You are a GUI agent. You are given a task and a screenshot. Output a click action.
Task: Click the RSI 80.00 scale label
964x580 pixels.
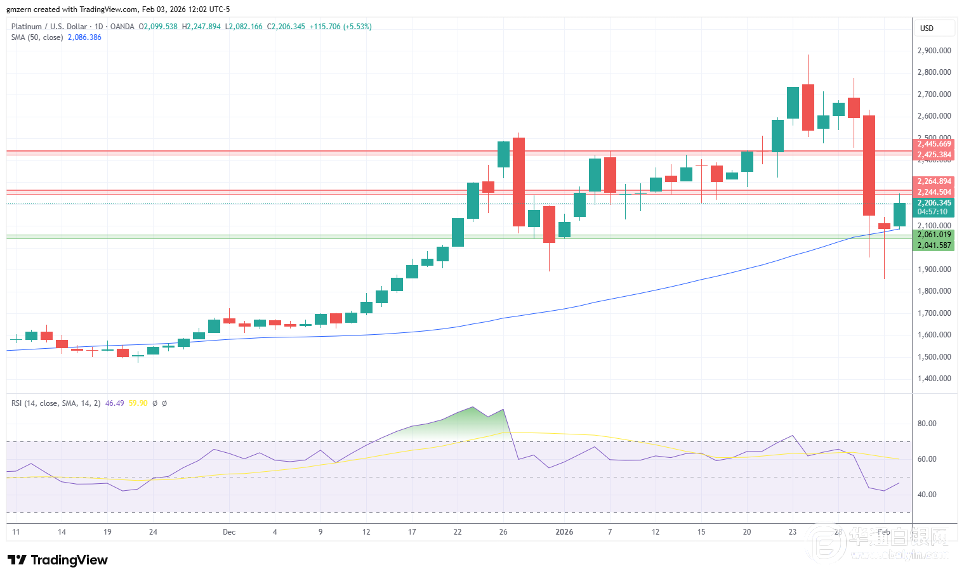click(926, 424)
